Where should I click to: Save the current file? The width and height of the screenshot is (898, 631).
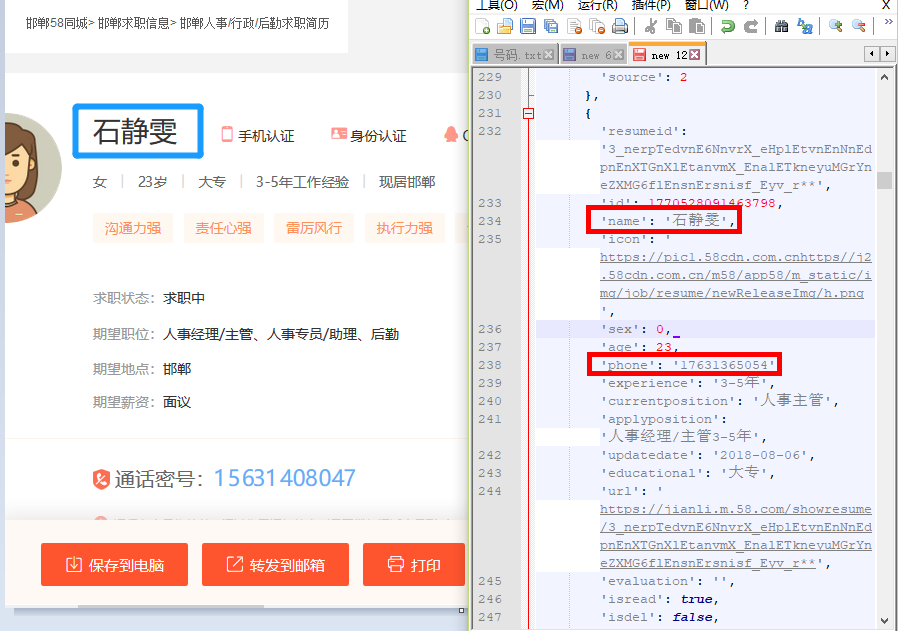(527, 26)
